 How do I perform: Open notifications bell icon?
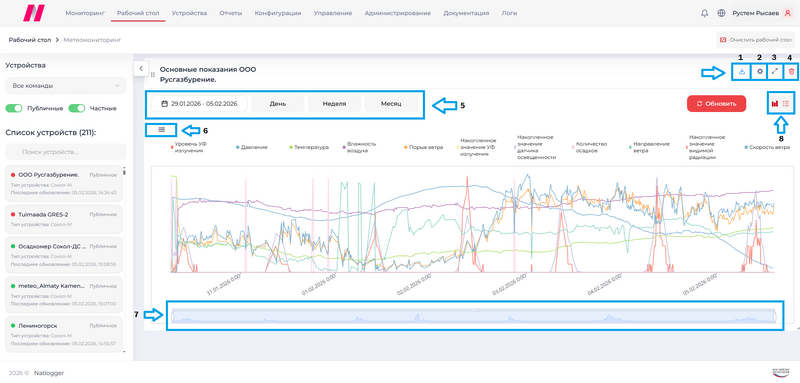pos(705,13)
